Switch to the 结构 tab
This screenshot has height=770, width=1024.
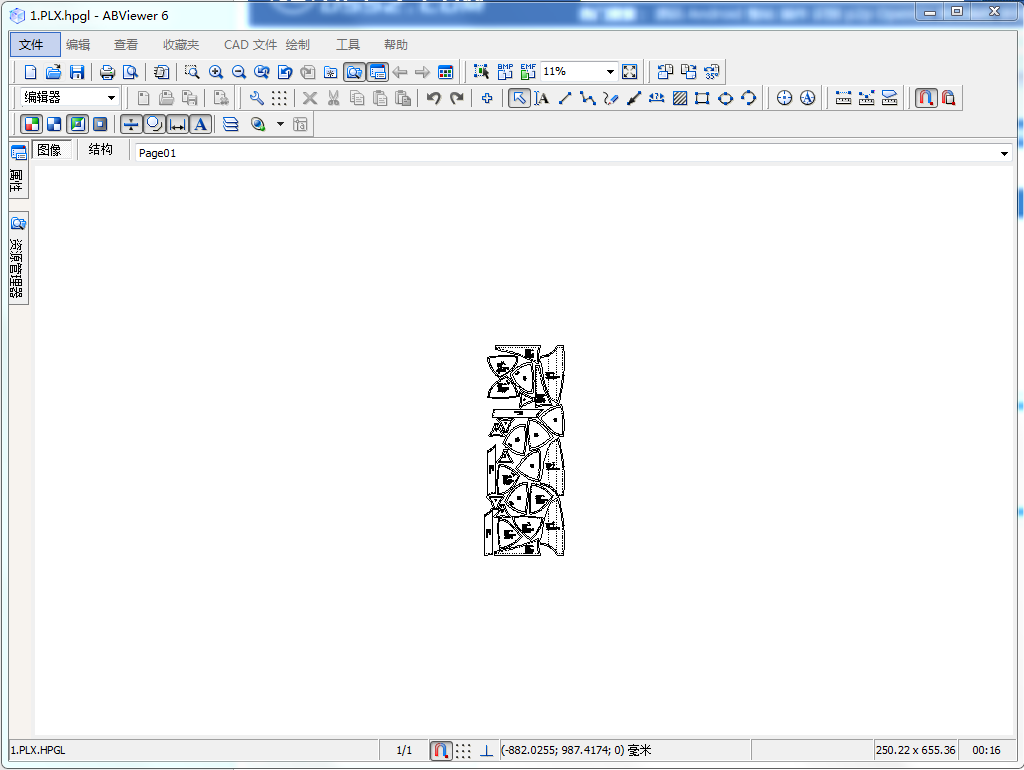(x=100, y=150)
